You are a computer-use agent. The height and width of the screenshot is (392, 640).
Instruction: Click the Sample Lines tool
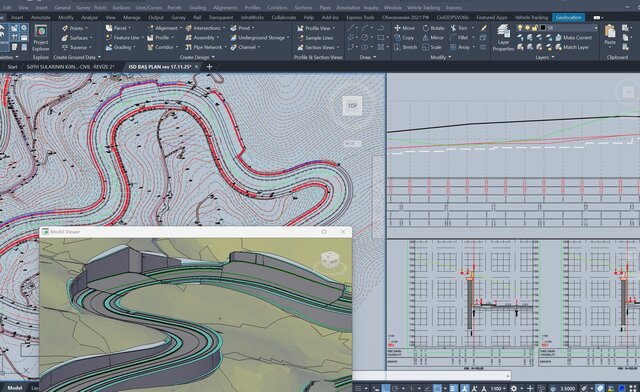[x=315, y=38]
